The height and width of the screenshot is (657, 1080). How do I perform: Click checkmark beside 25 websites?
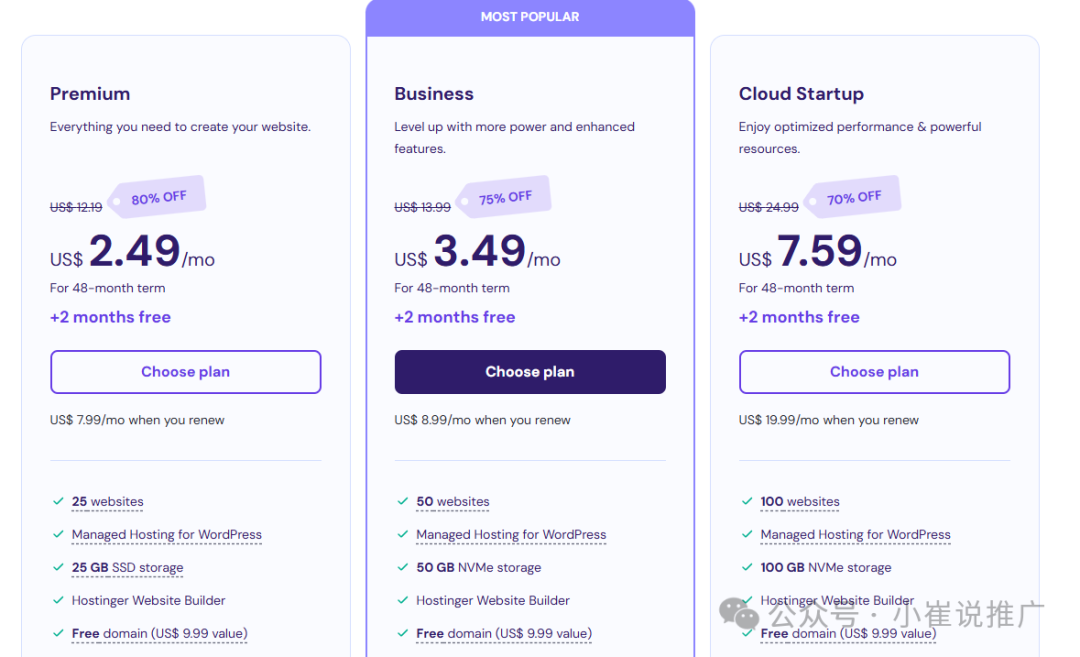tap(58, 501)
